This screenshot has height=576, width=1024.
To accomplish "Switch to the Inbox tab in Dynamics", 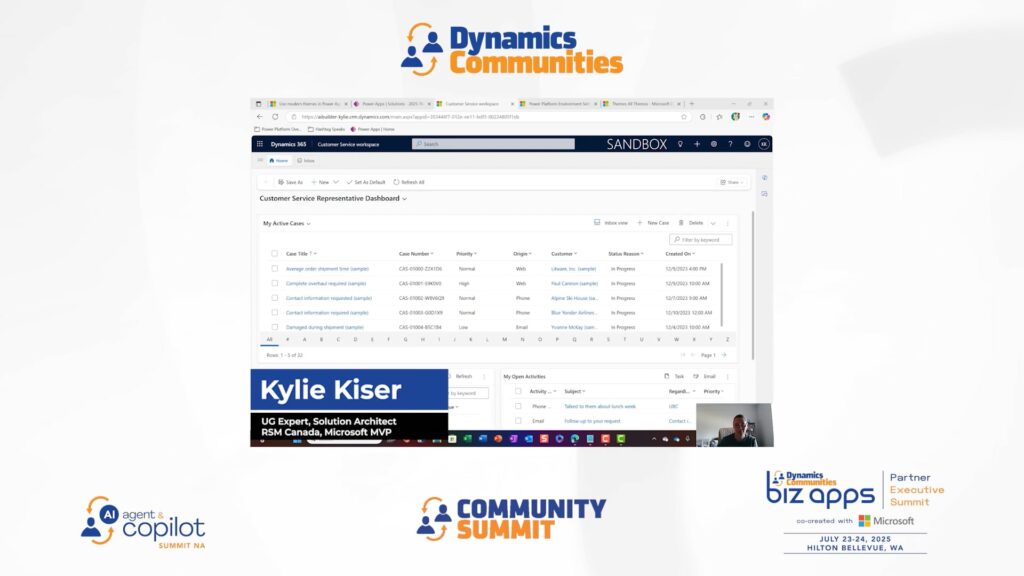I will (306, 161).
